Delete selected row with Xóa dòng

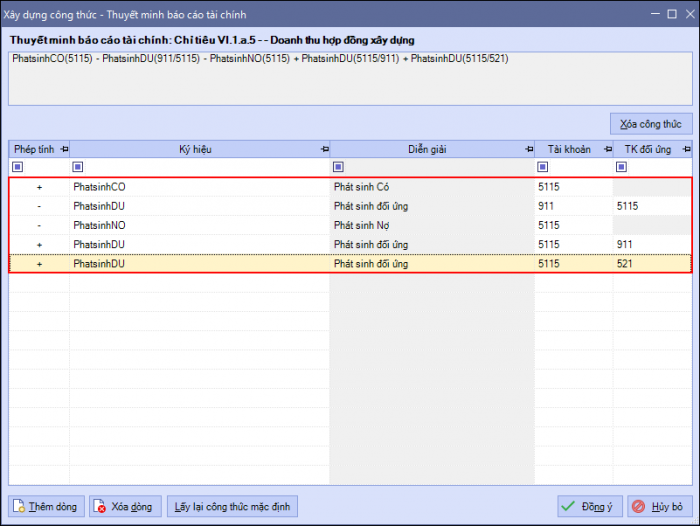pyautogui.click(x=125, y=507)
